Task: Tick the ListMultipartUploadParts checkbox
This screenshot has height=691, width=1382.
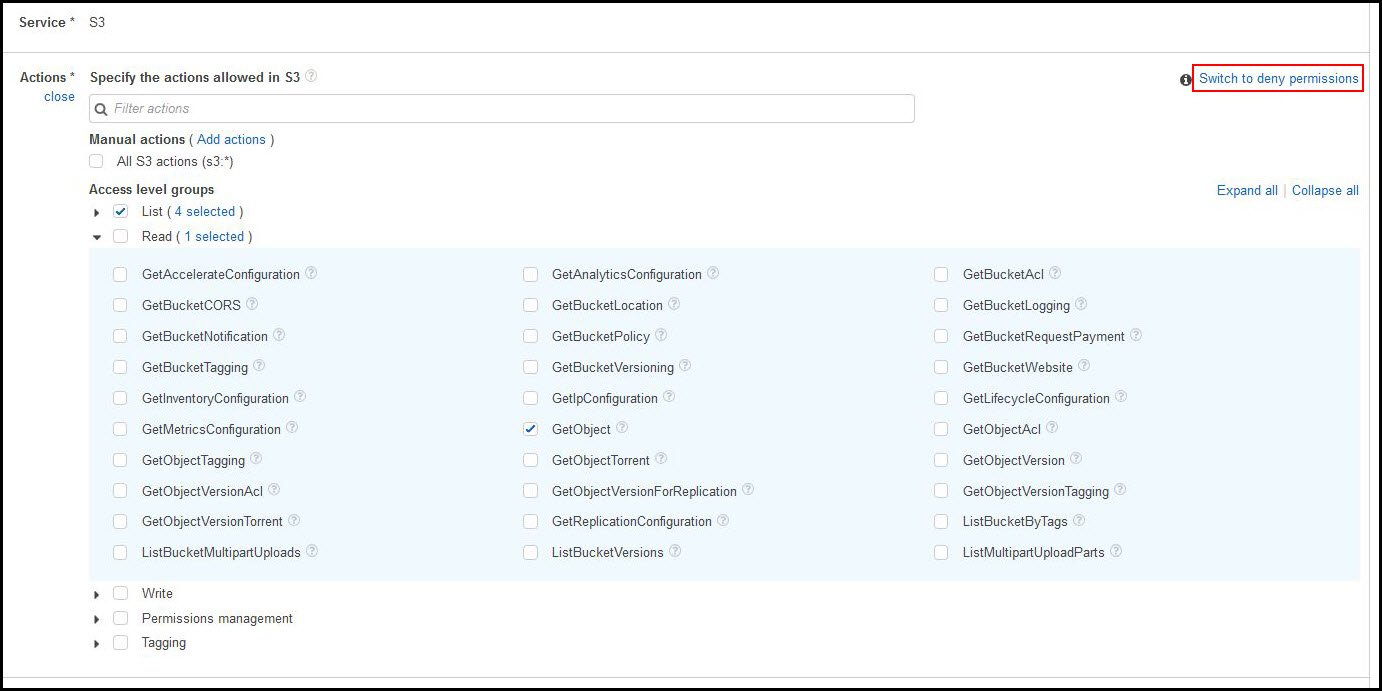Action: 941,552
